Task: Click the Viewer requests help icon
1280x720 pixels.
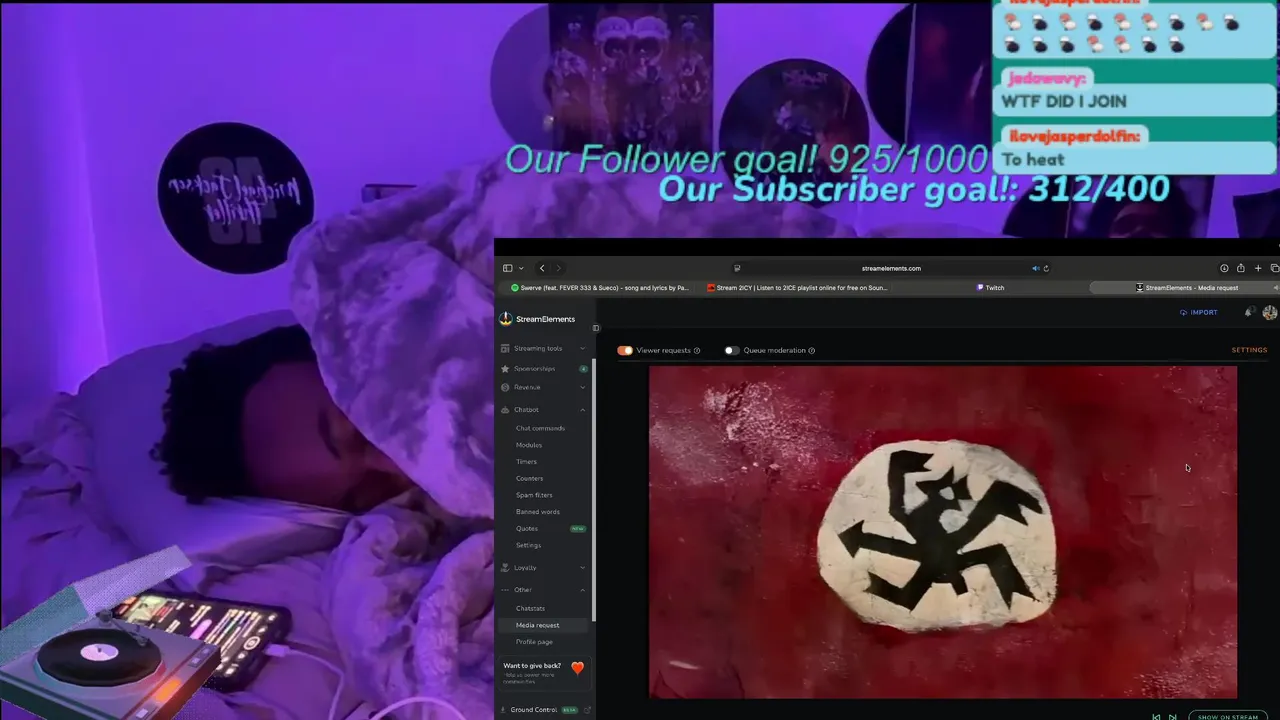Action: click(x=697, y=351)
